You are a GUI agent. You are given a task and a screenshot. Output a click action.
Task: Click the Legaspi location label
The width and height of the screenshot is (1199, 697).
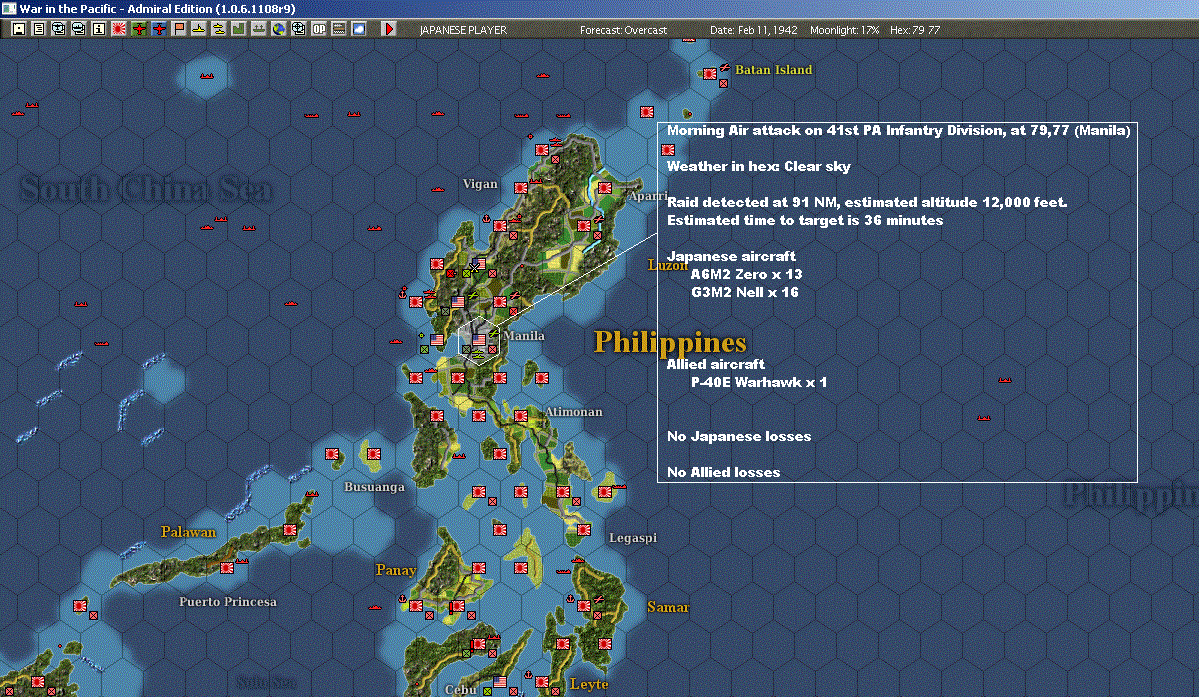click(x=632, y=538)
